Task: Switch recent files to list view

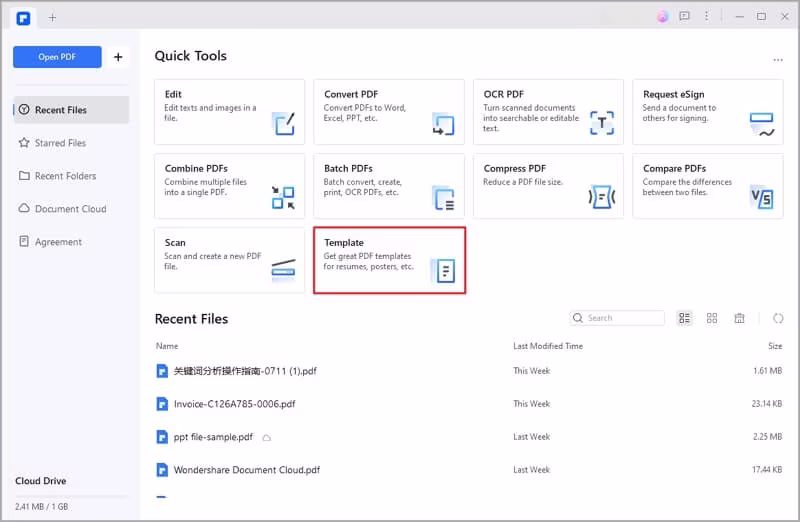Action: click(x=685, y=318)
